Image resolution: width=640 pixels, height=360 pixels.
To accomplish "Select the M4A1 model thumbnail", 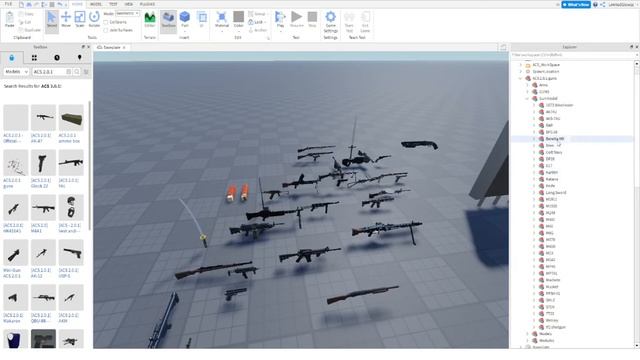I will 43,208.
